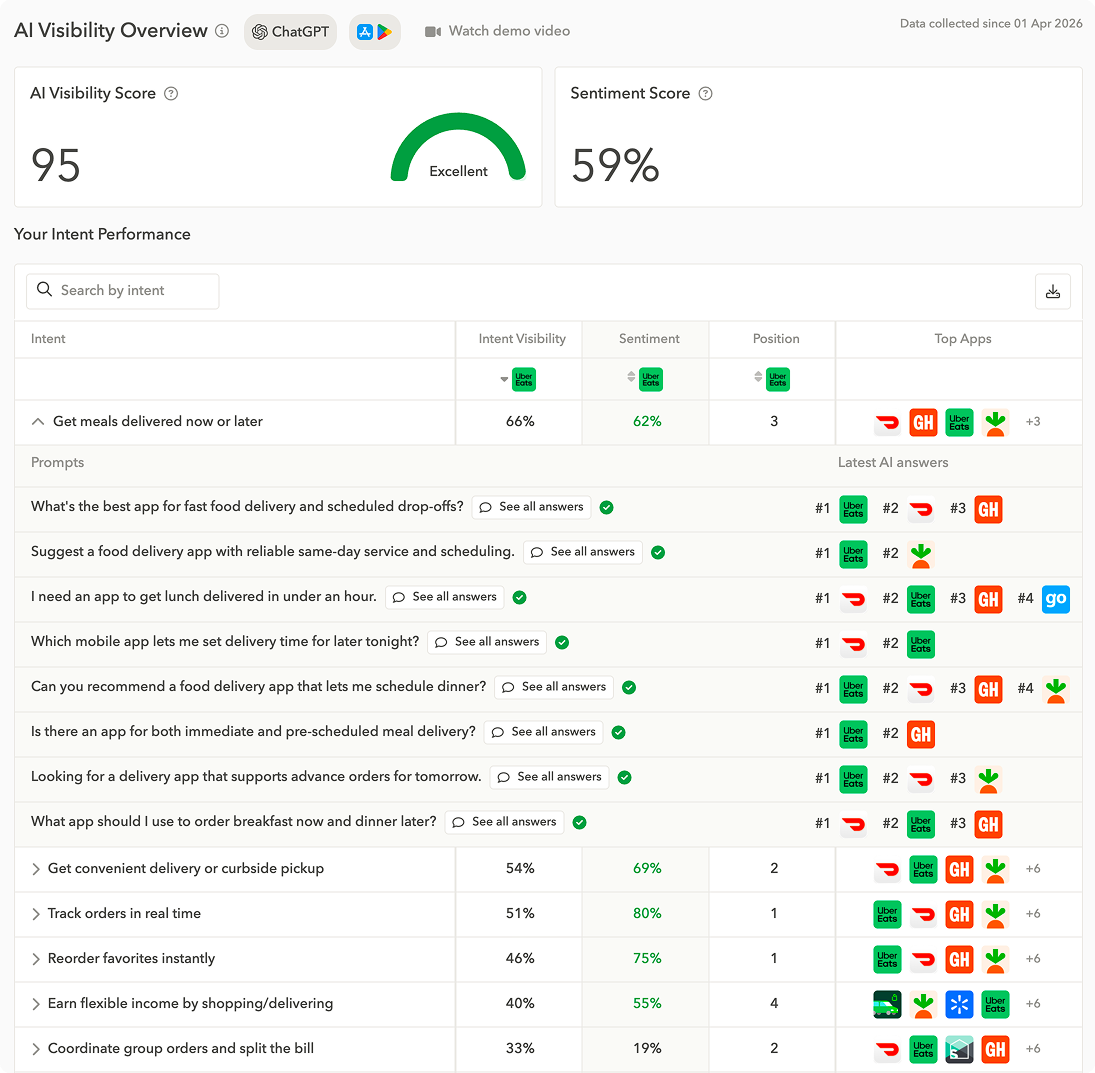Sort Sentiment column by Uber Eats
This screenshot has height=1073, width=1095.
click(631, 377)
